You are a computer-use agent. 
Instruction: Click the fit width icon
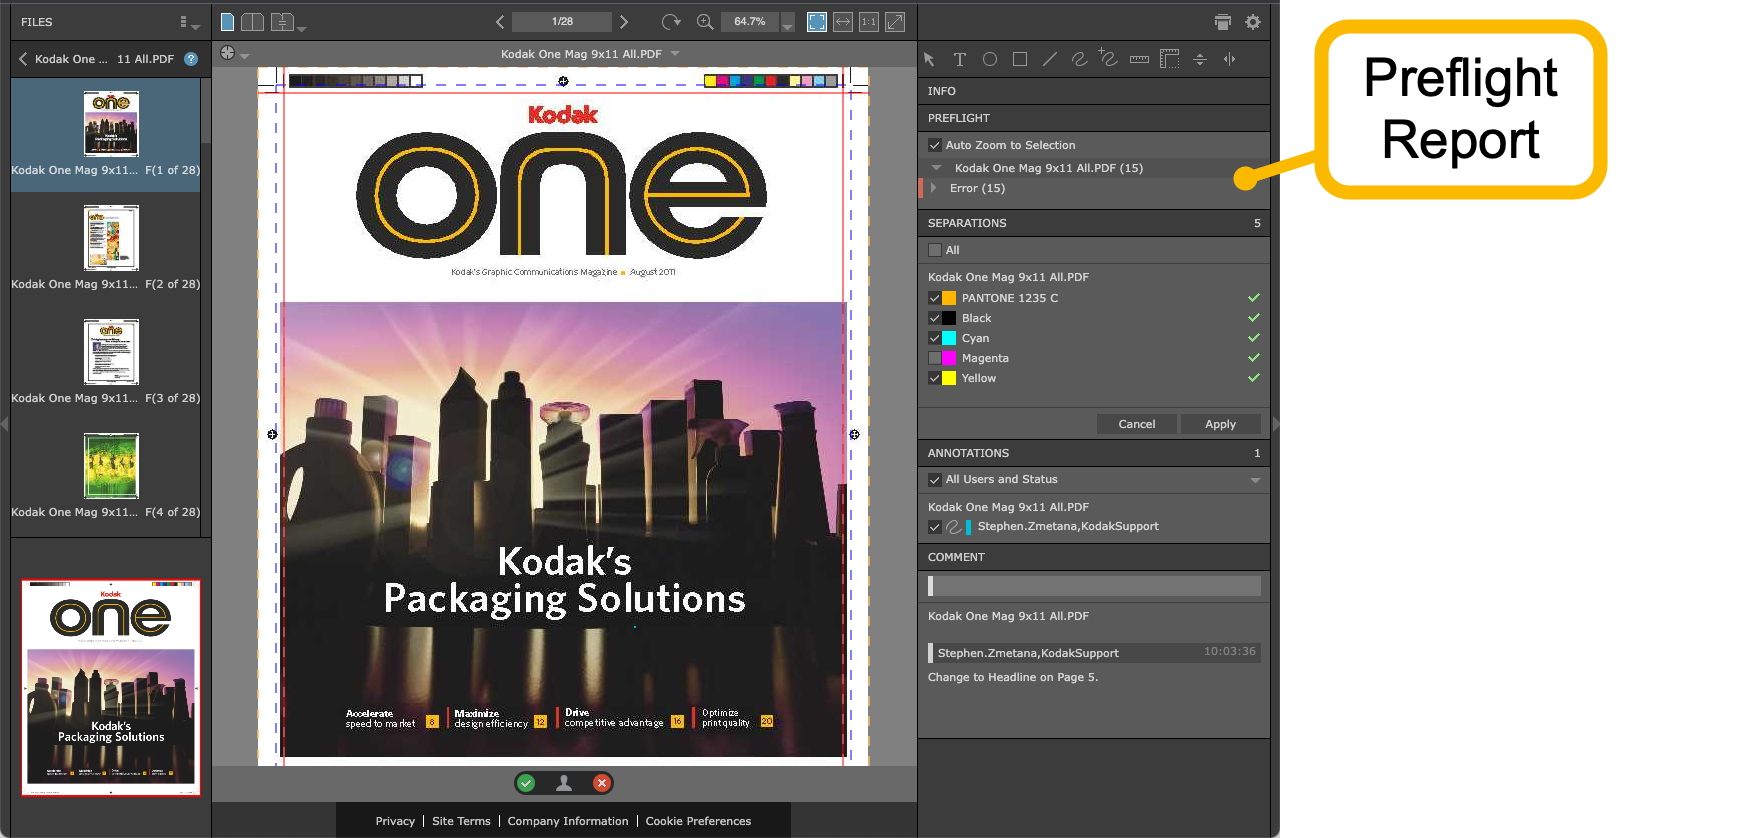pyautogui.click(x=843, y=21)
